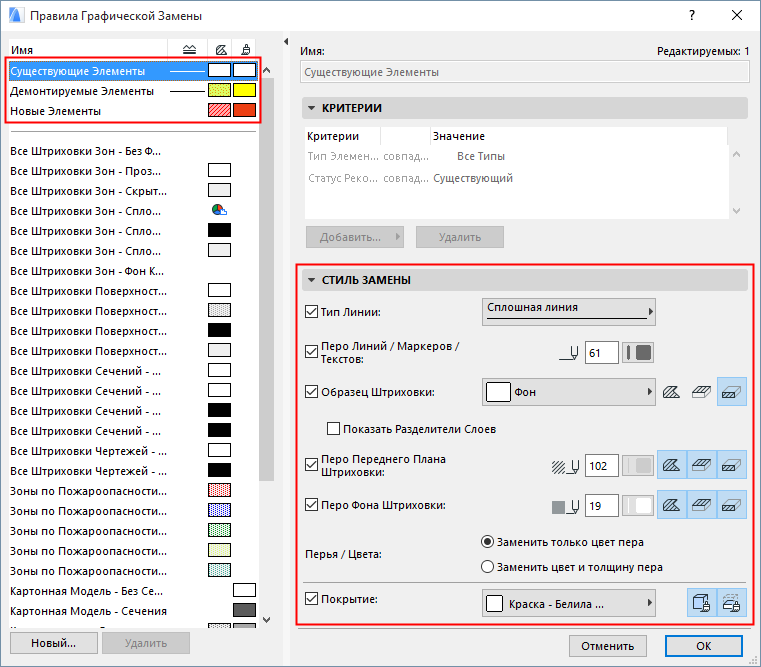This screenshot has height=667, width=761.
Task: Click the pen icon beside value 61
Action: tap(569, 353)
